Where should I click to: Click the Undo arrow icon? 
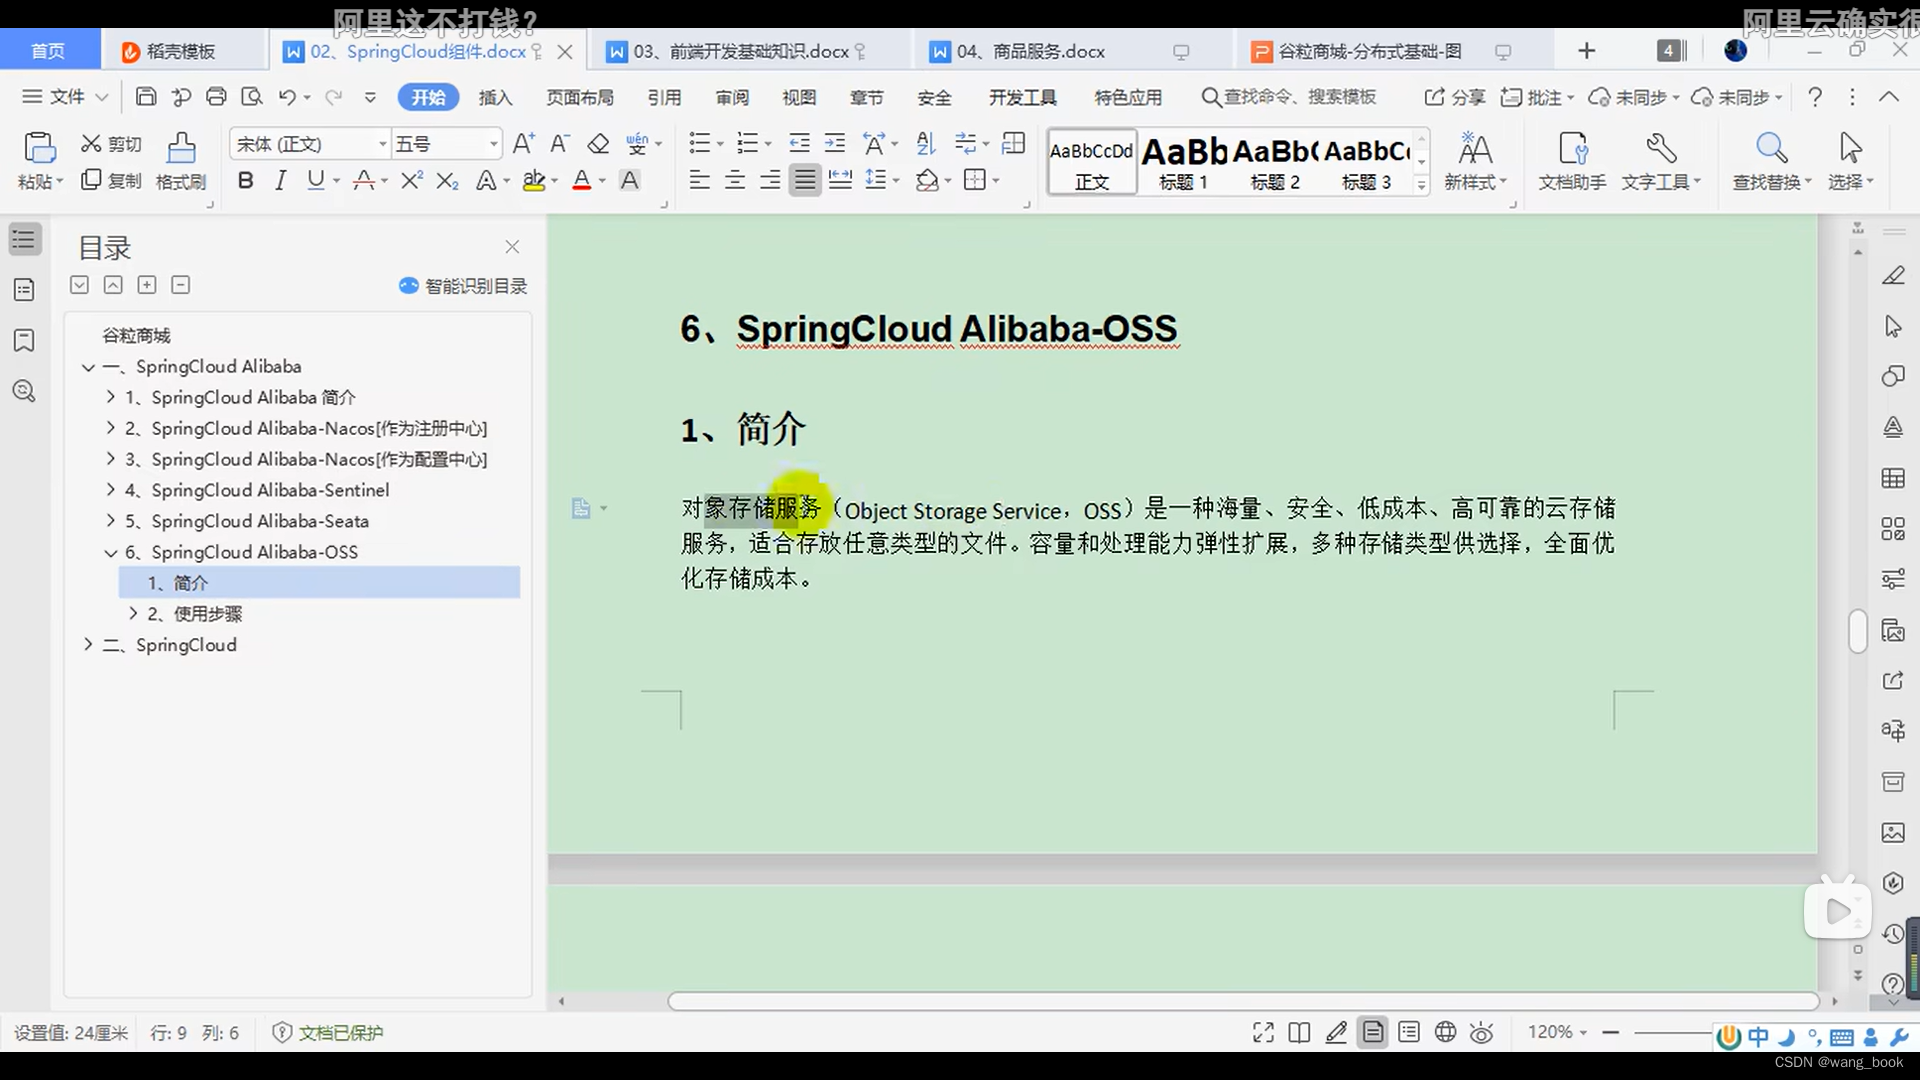(287, 96)
